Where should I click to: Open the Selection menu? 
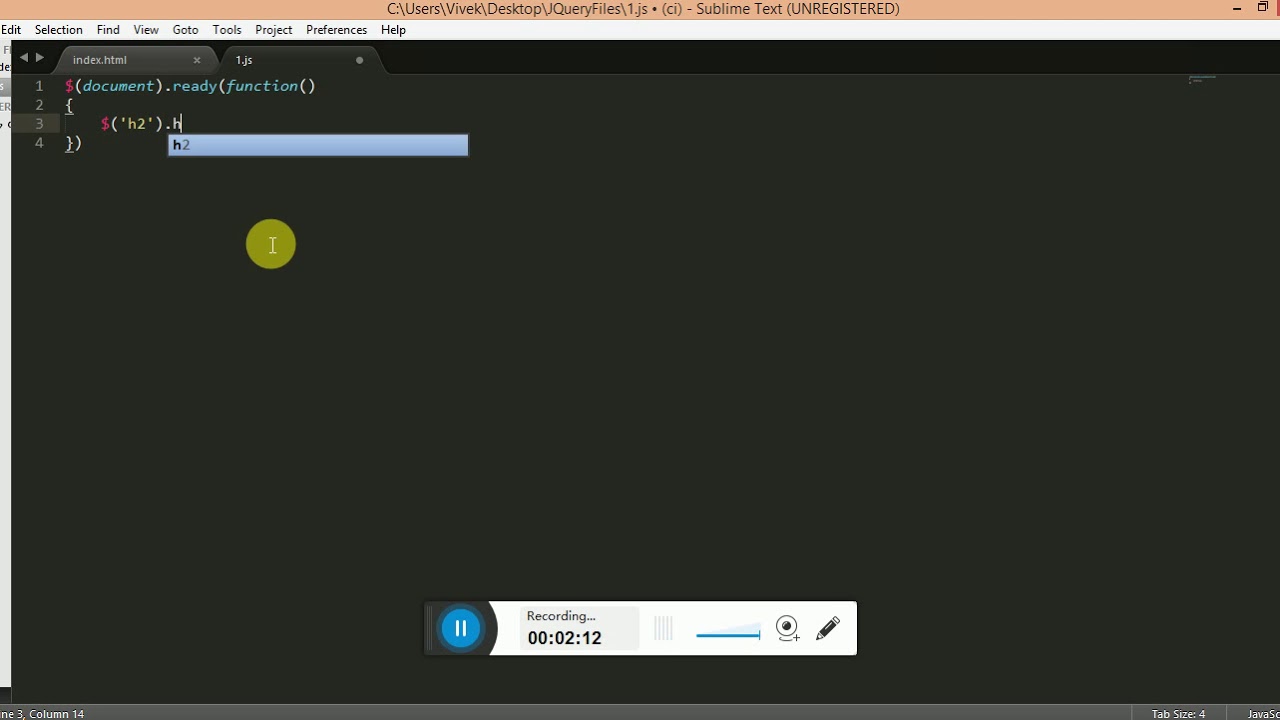(58, 30)
